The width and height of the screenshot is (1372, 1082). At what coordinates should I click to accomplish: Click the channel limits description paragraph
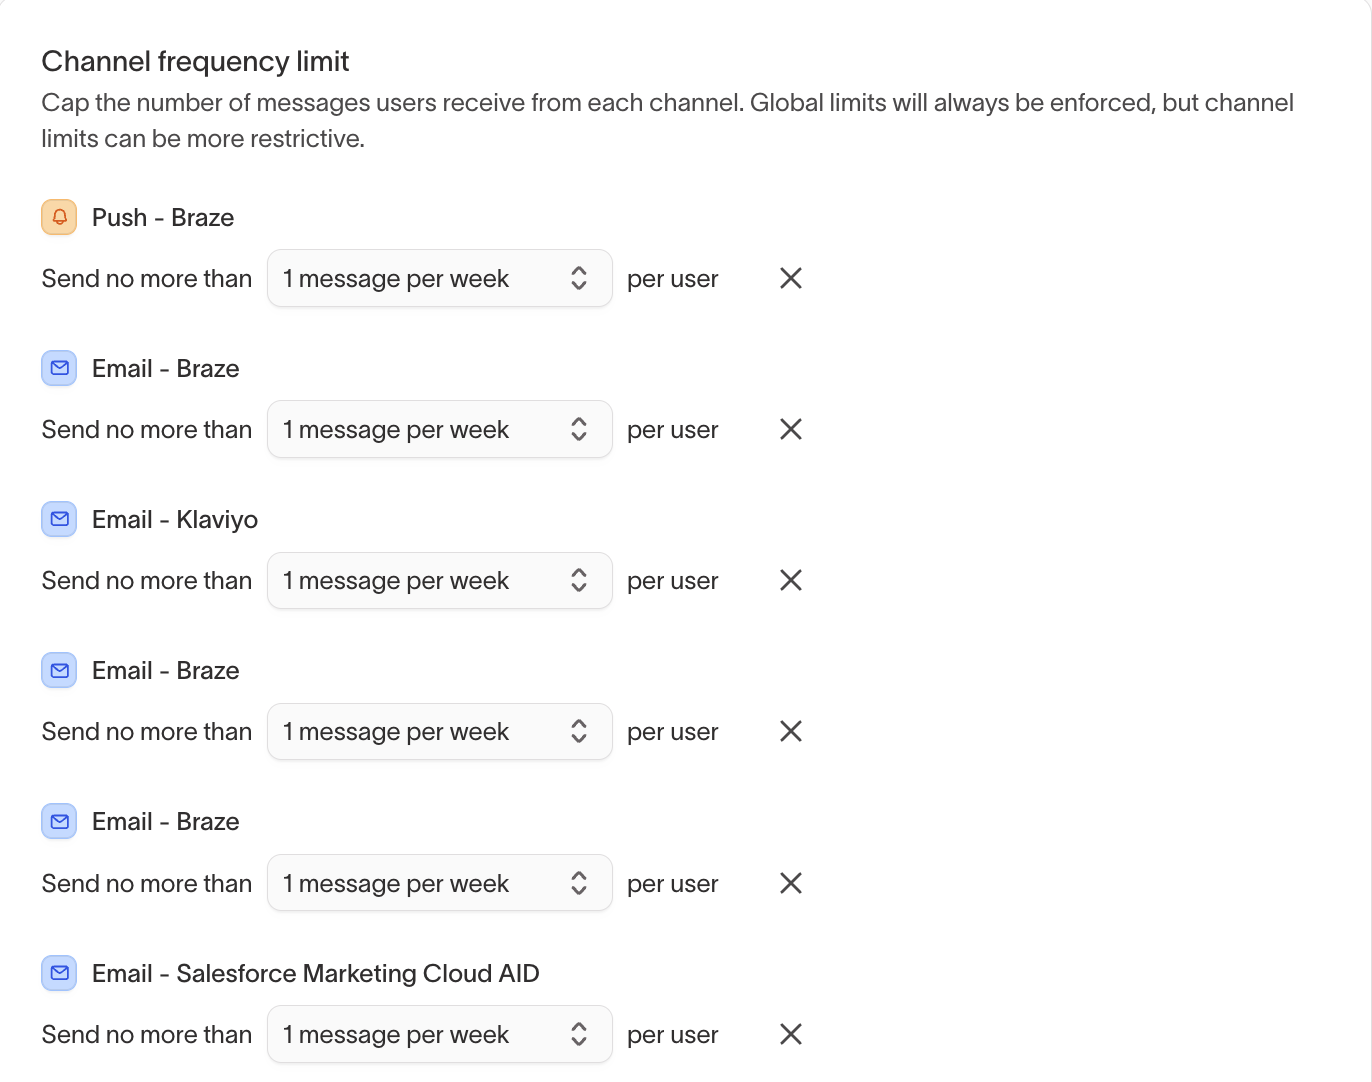pos(667,120)
